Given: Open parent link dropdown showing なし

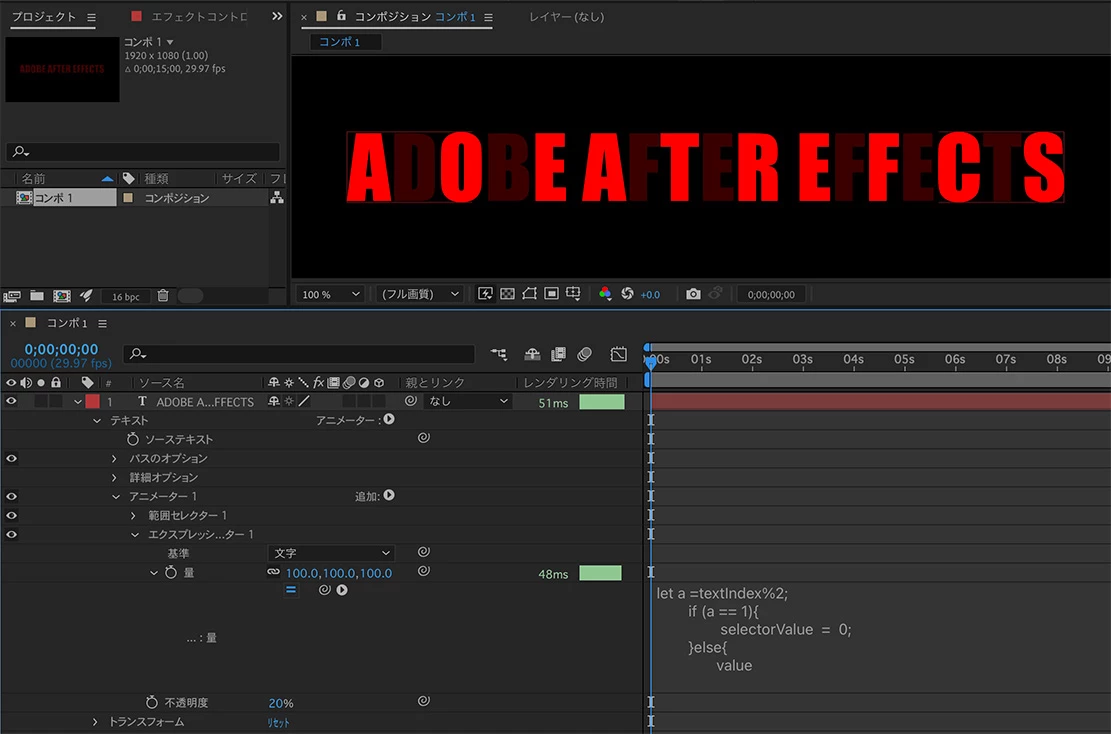Looking at the screenshot, I should point(468,401).
